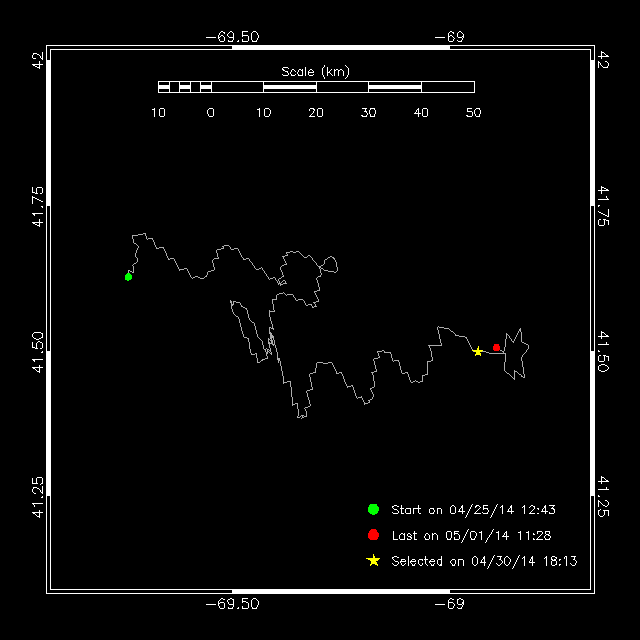Click the red circle in the legend
The height and width of the screenshot is (640, 640).
(x=373, y=535)
